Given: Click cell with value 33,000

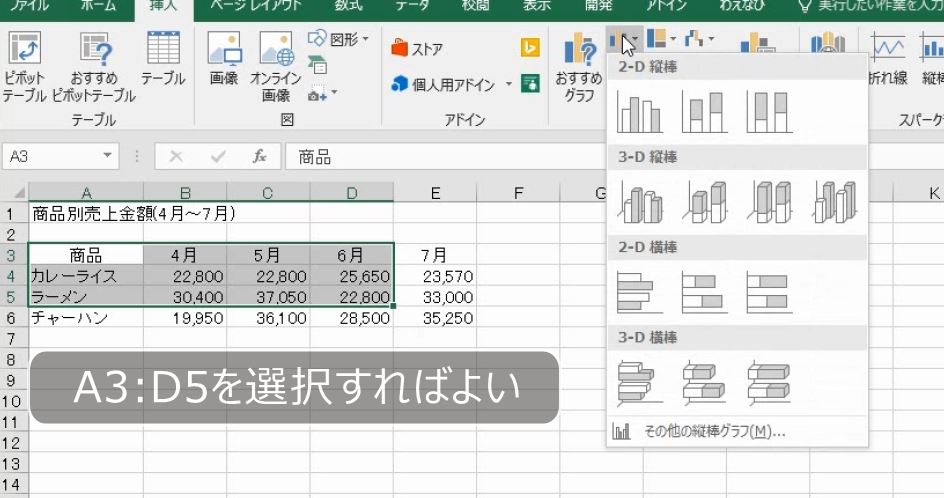Looking at the screenshot, I should (x=435, y=297).
